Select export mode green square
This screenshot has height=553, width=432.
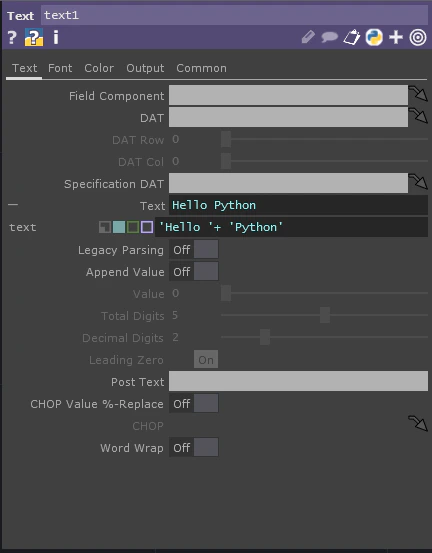click(133, 227)
